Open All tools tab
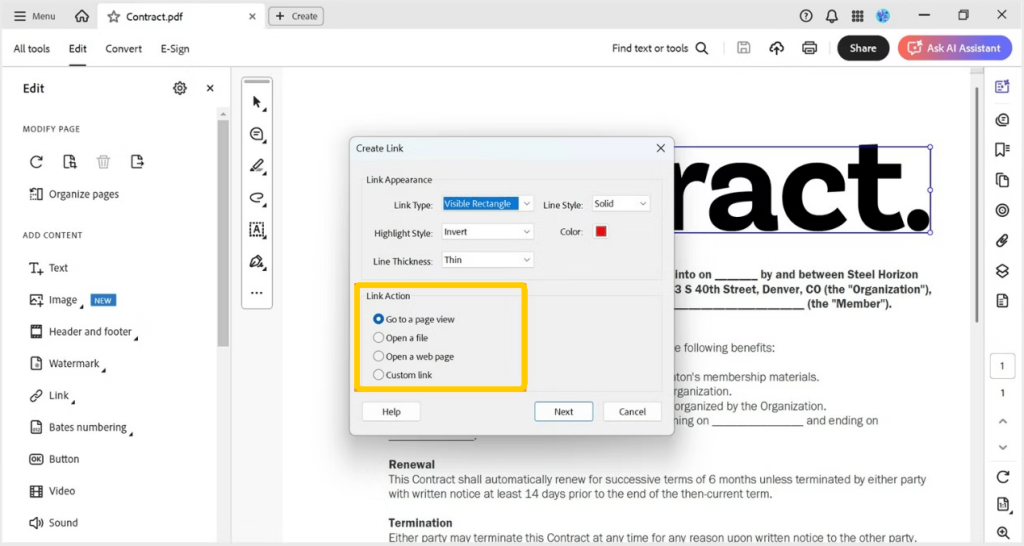This screenshot has height=546, width=1024. point(31,48)
